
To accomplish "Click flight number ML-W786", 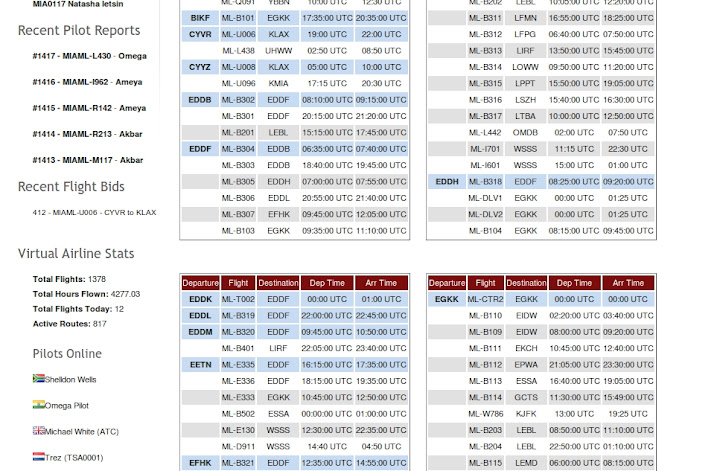I will pyautogui.click(x=485, y=414).
